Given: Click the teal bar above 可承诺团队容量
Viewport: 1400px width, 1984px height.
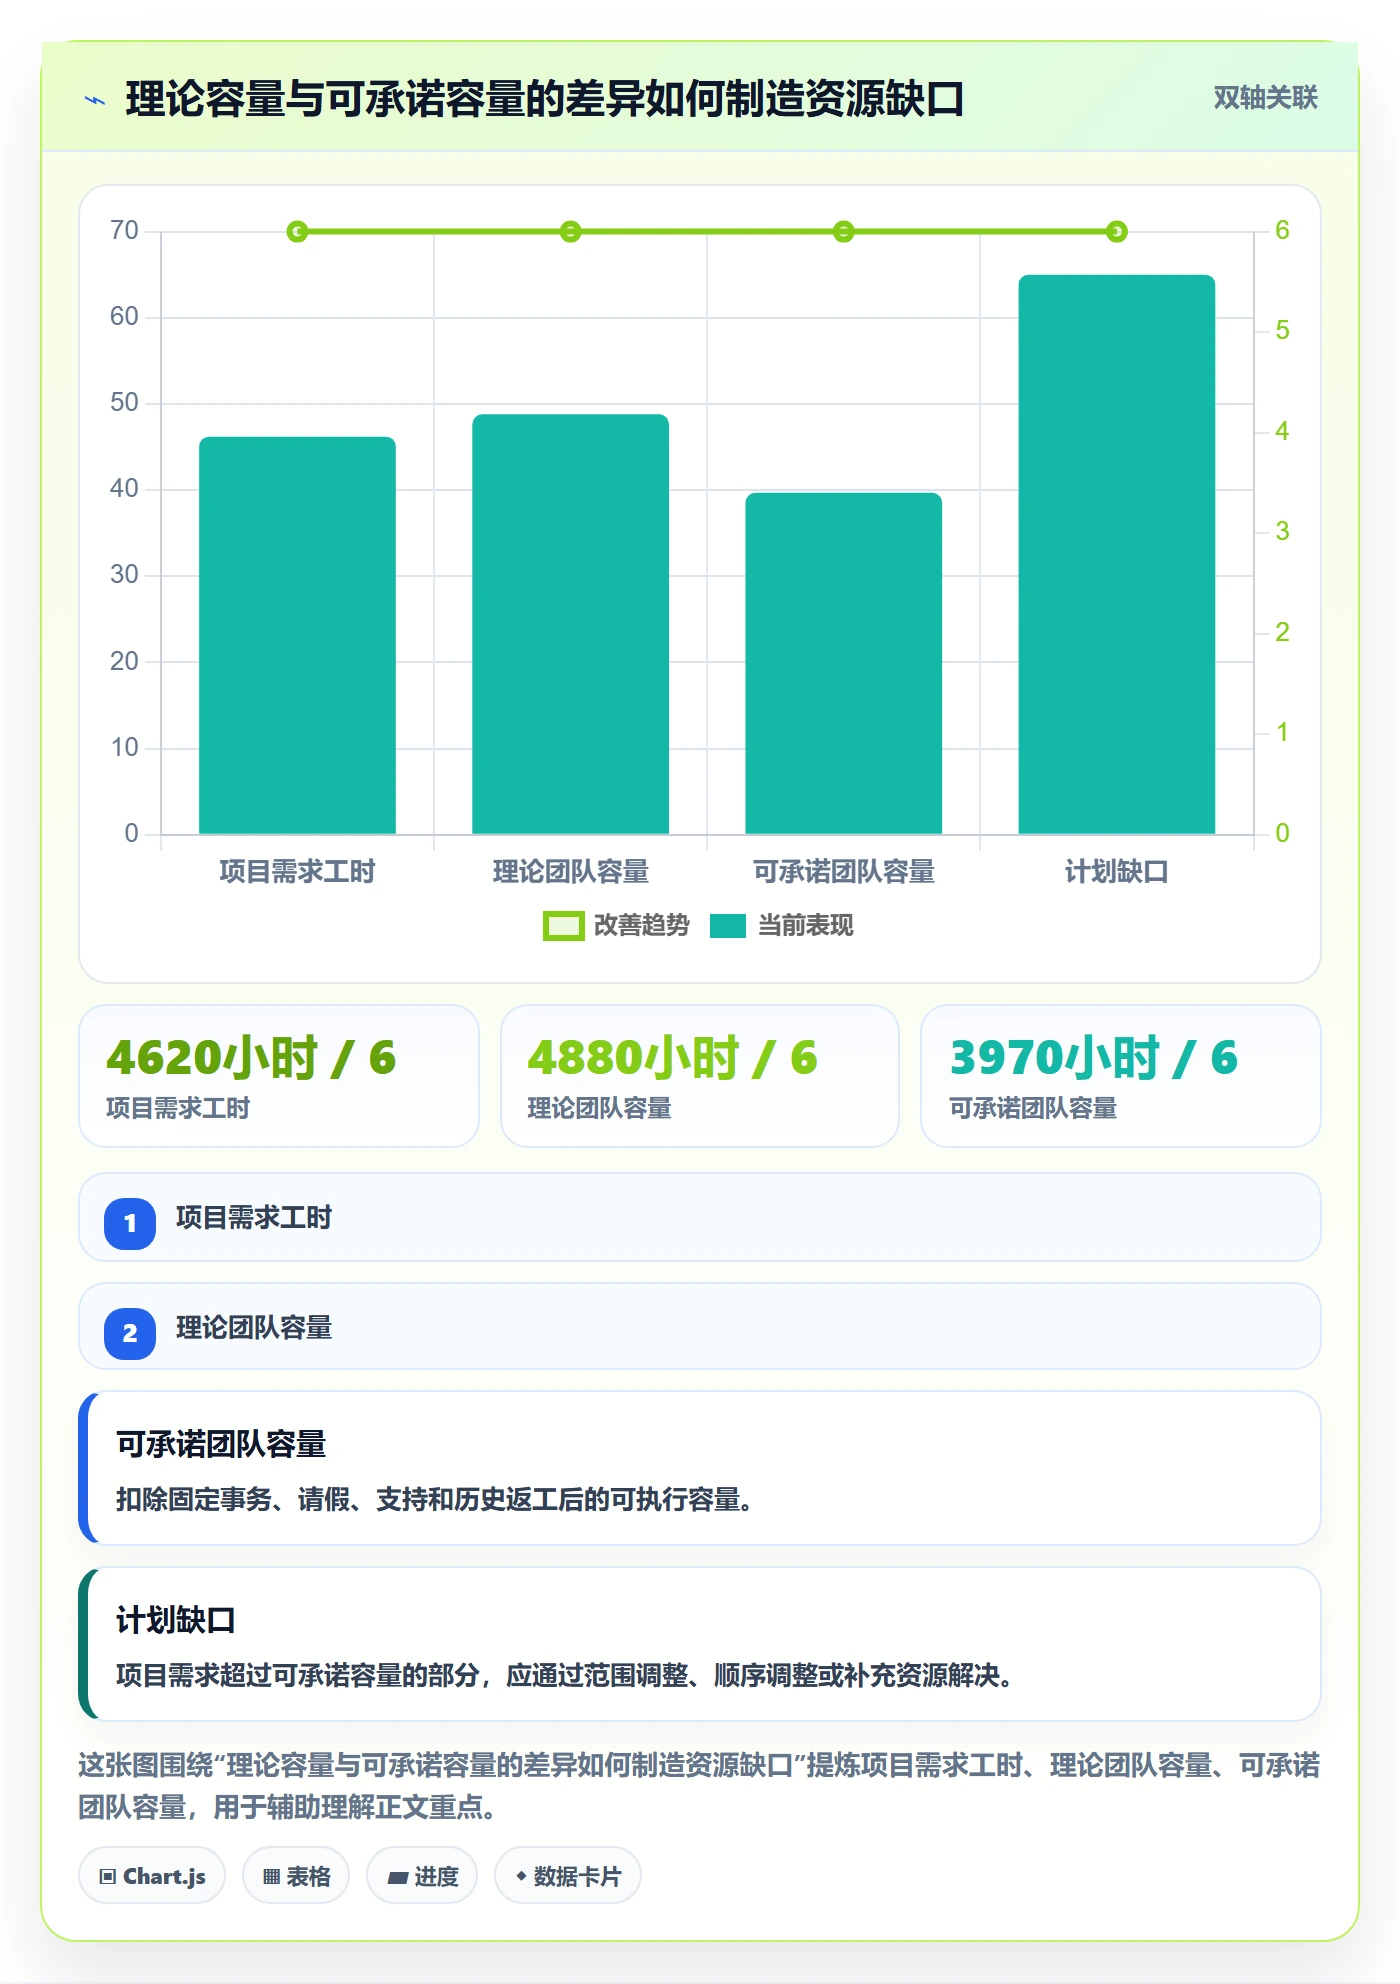Looking at the screenshot, I should coord(843,663).
